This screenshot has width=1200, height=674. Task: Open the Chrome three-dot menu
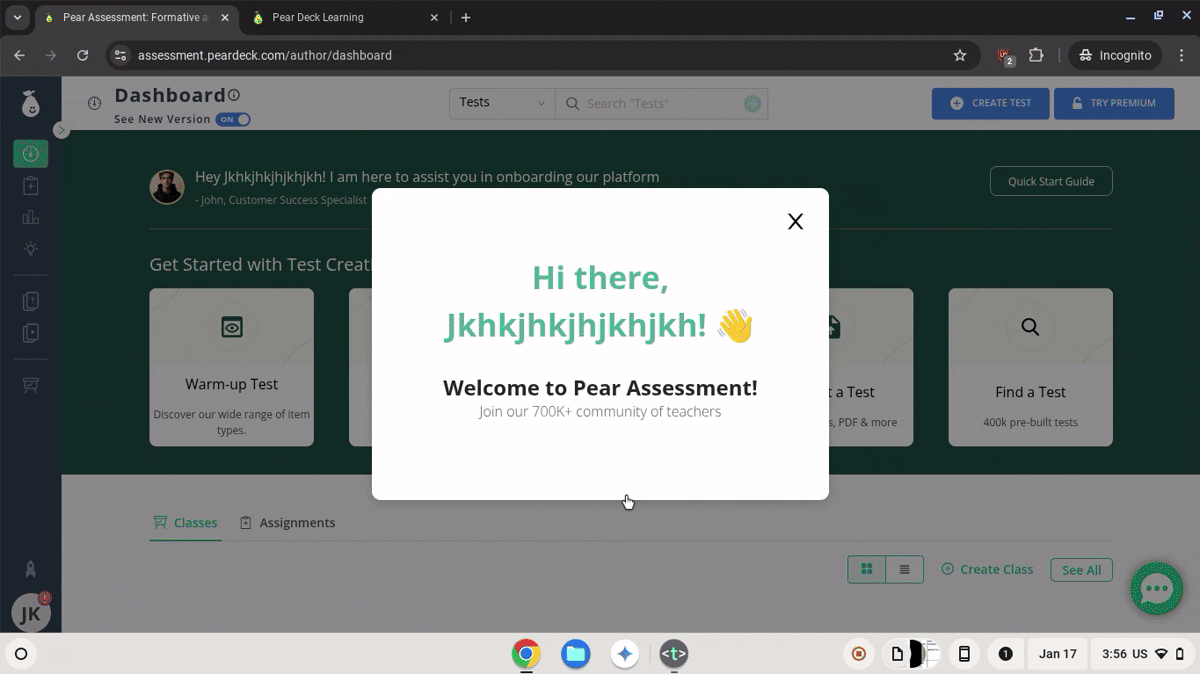(1182, 55)
